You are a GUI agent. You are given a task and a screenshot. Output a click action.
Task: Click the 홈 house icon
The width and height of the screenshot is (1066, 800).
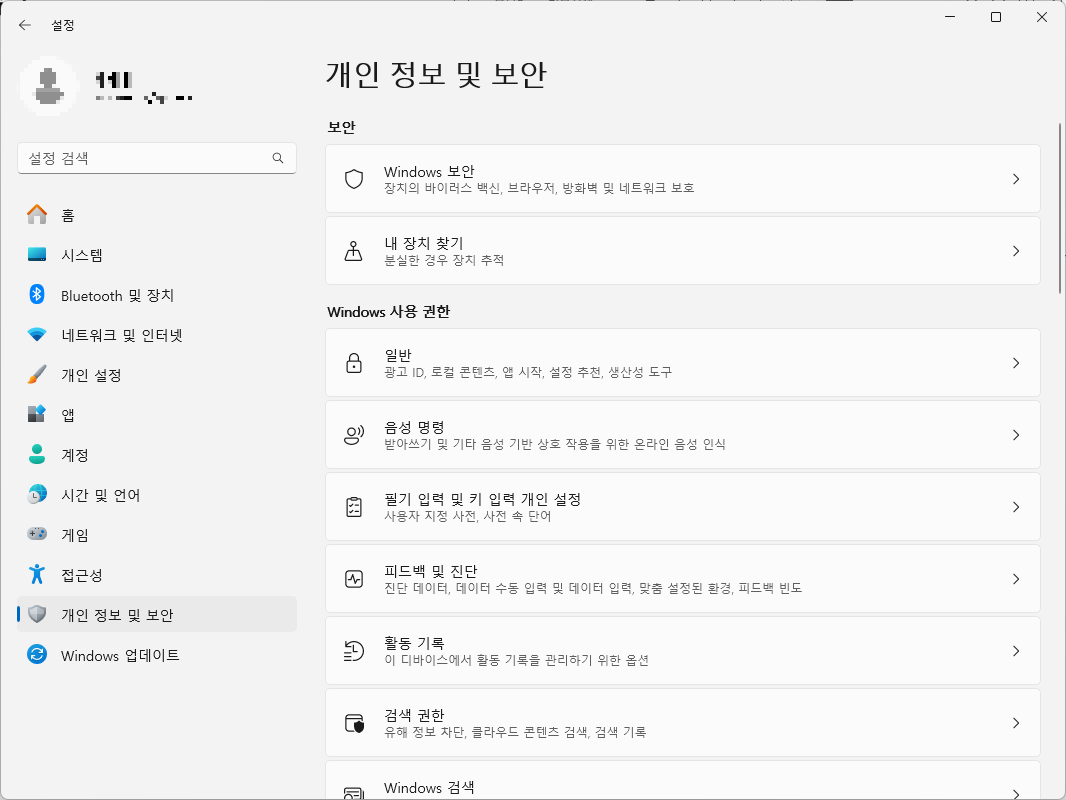(x=37, y=215)
